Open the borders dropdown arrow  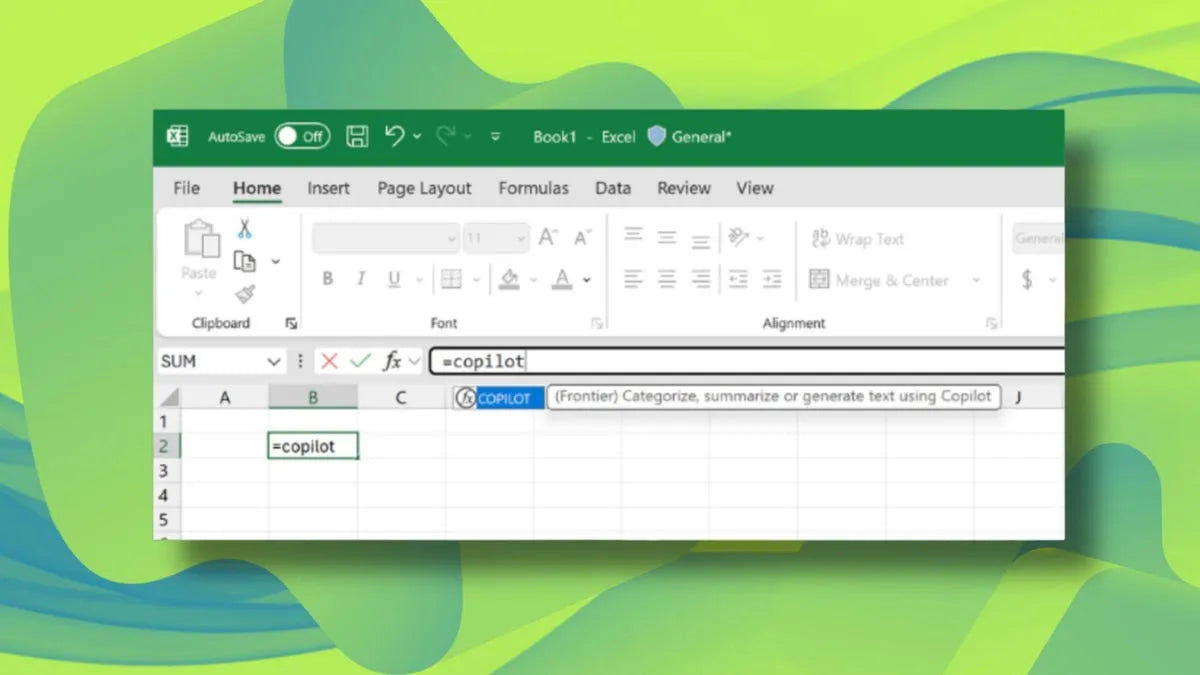coord(475,279)
